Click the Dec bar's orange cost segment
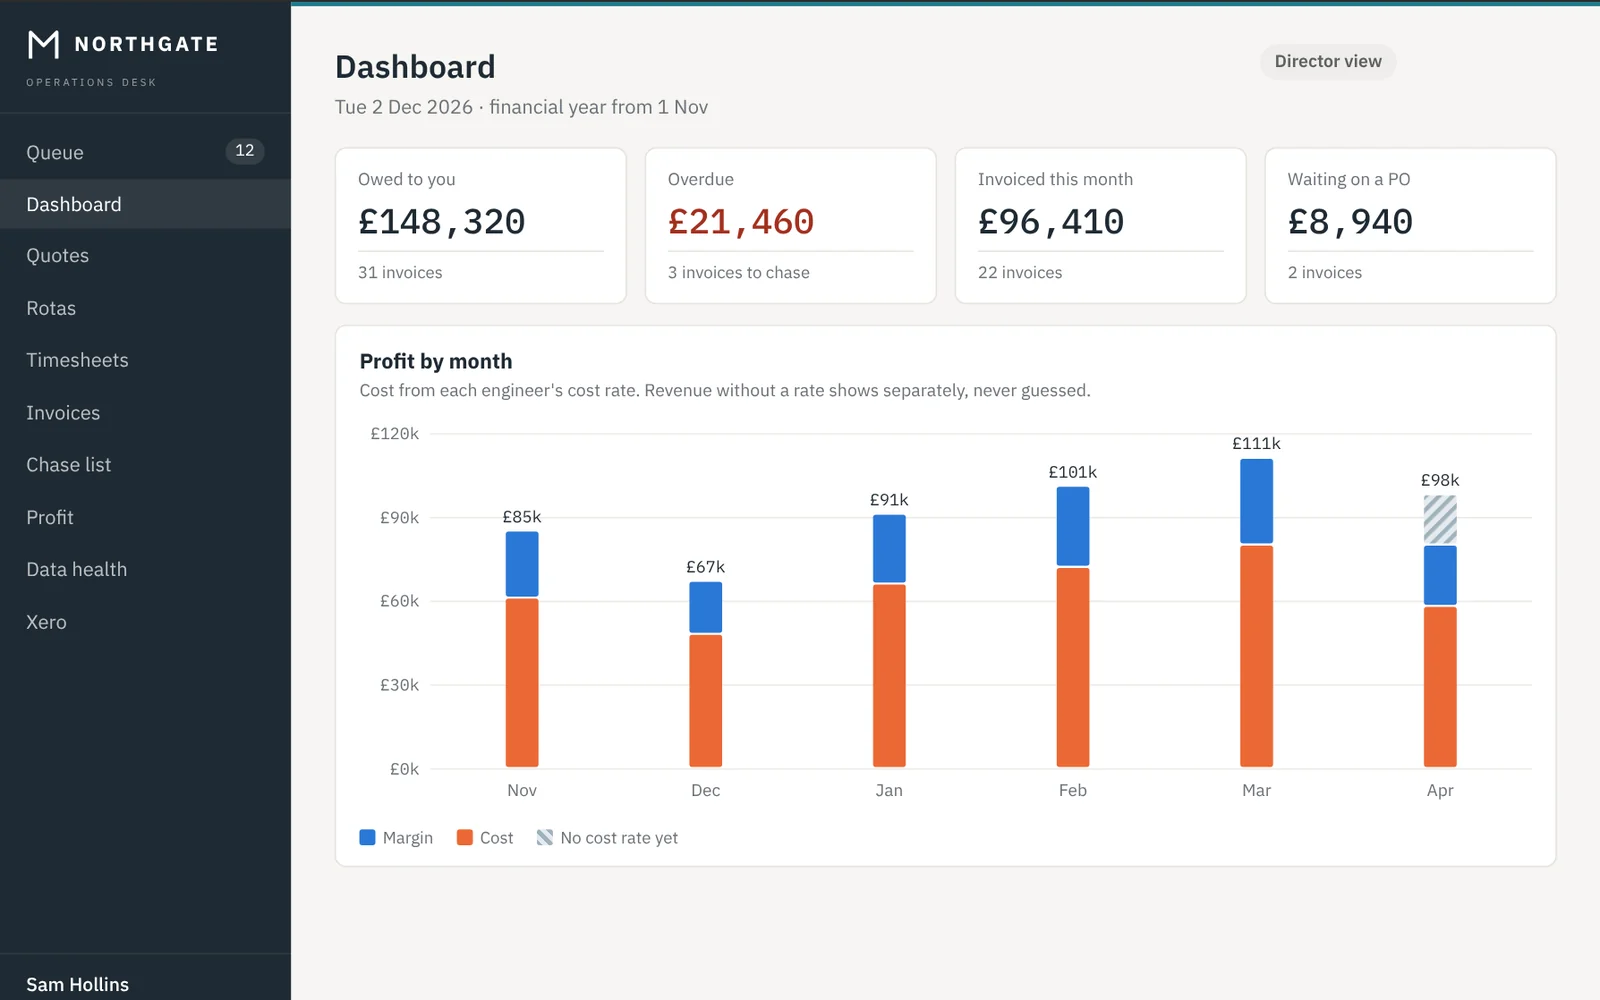Screen dimensions: 1600x1000 (x=706, y=701)
